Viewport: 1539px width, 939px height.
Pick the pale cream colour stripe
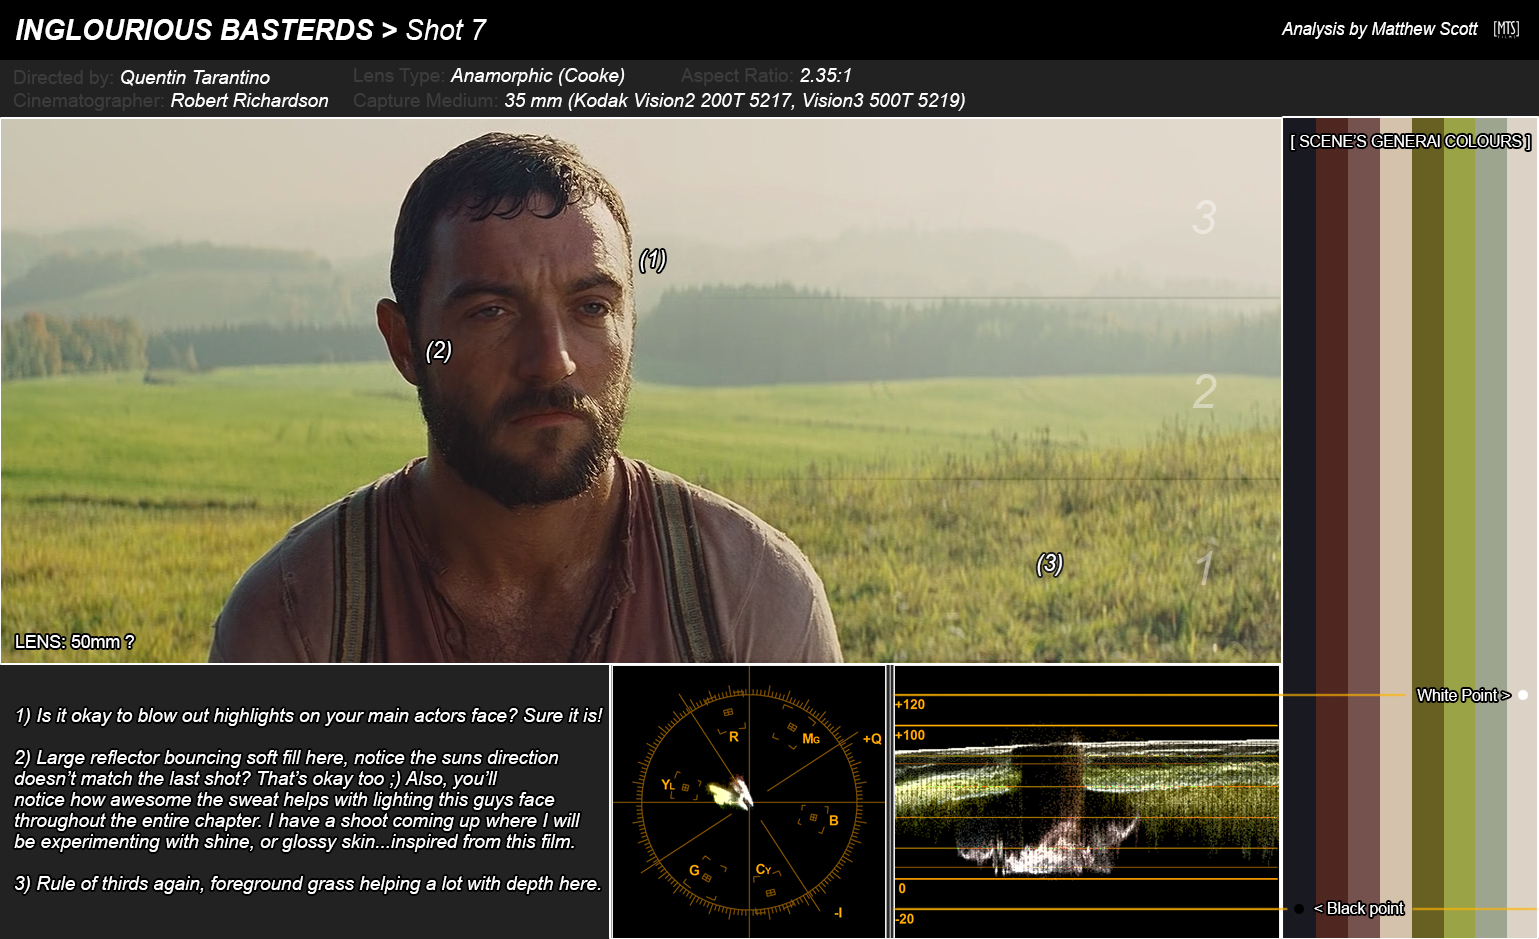pyautogui.click(x=1522, y=528)
